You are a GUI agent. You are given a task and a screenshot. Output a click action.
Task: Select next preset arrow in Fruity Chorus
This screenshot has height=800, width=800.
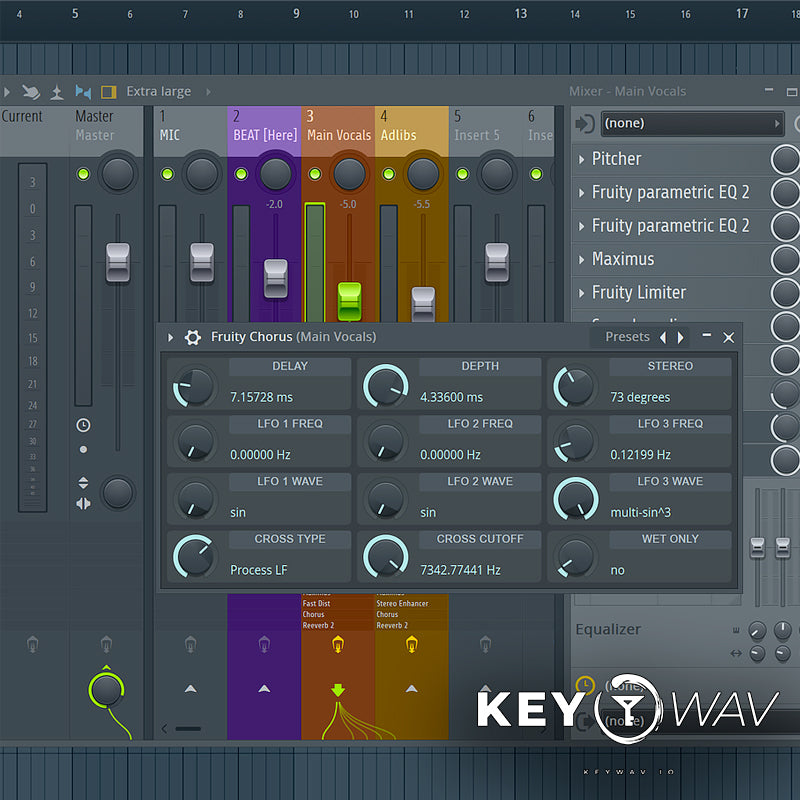coord(680,337)
